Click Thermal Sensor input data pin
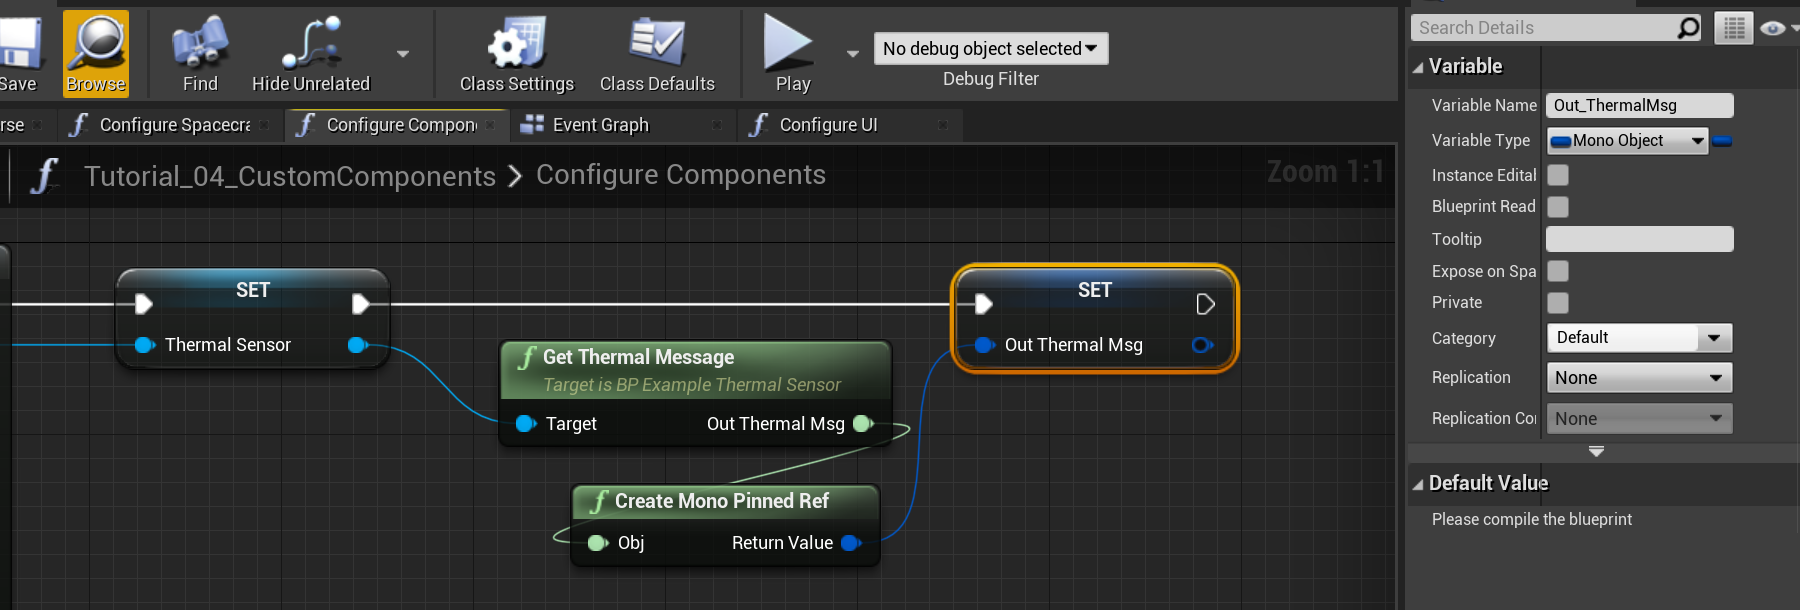The height and width of the screenshot is (610, 1800). pos(145,345)
